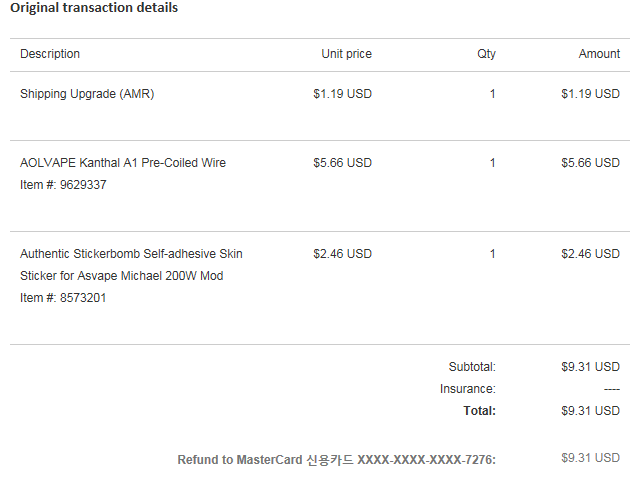
Task: Click the Sticker for Asvape Michael 200W Mod line
Action: click(121, 276)
